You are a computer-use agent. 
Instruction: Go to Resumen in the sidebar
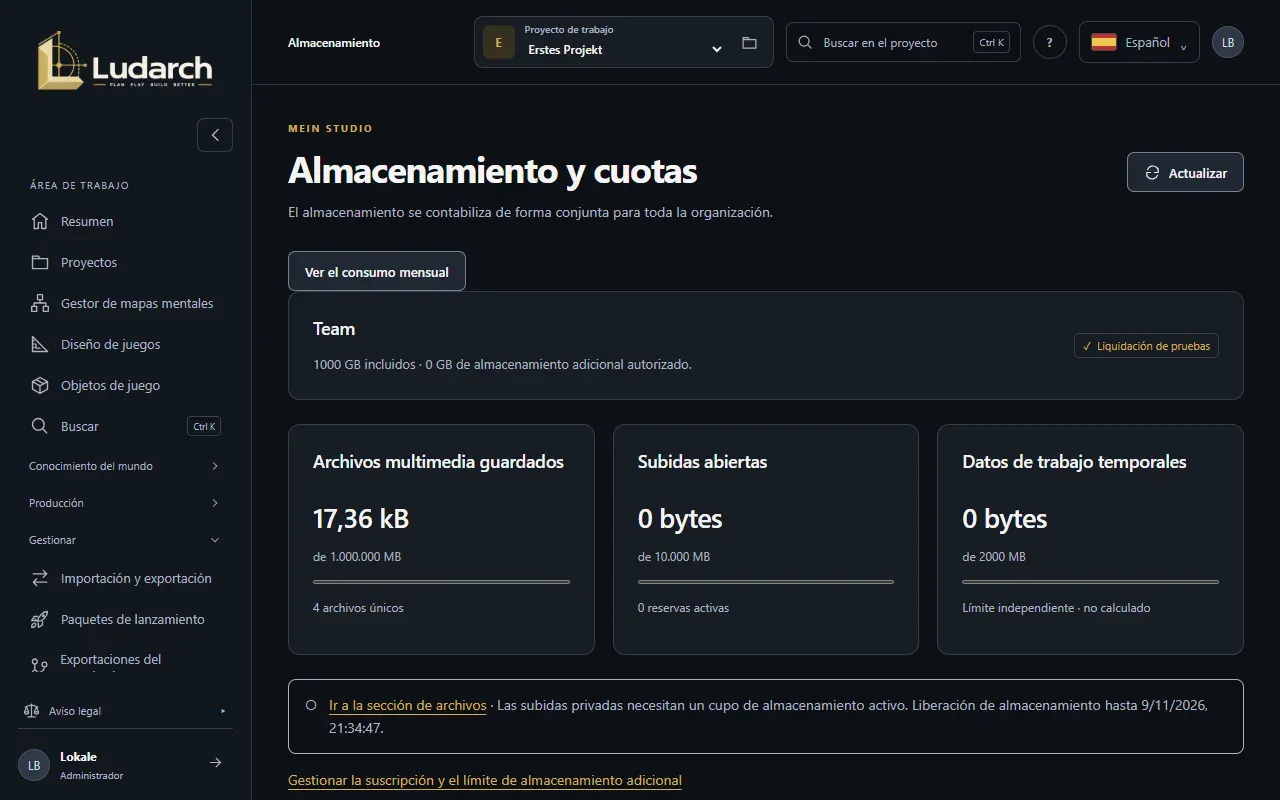point(125,221)
